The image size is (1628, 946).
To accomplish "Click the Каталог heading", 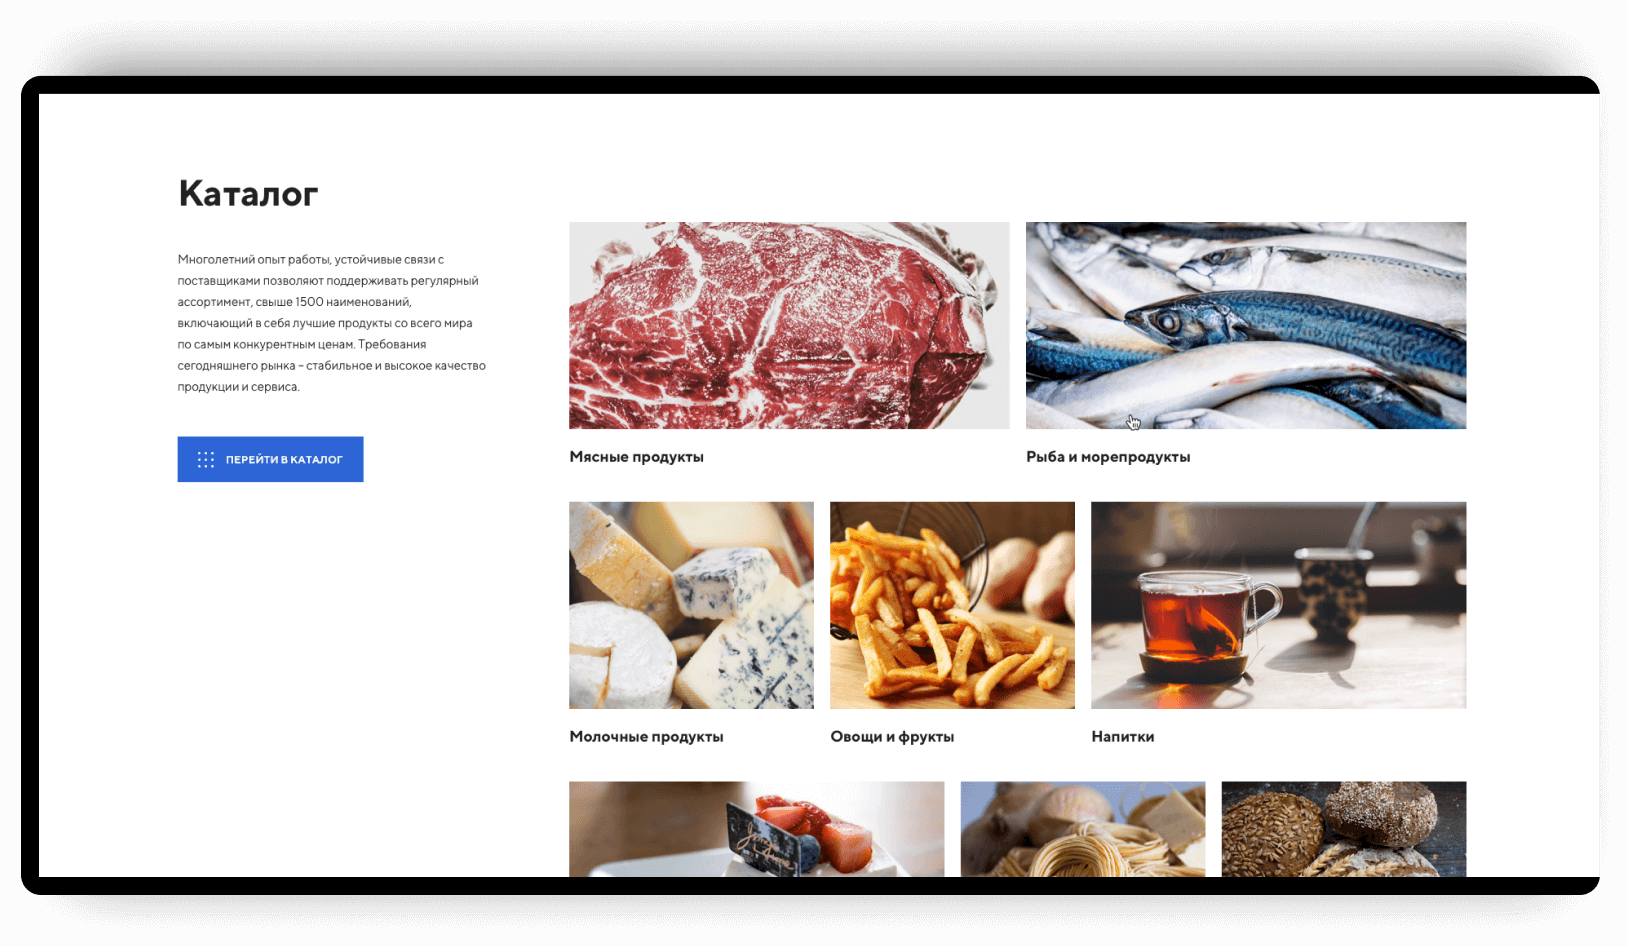I will (x=248, y=193).
